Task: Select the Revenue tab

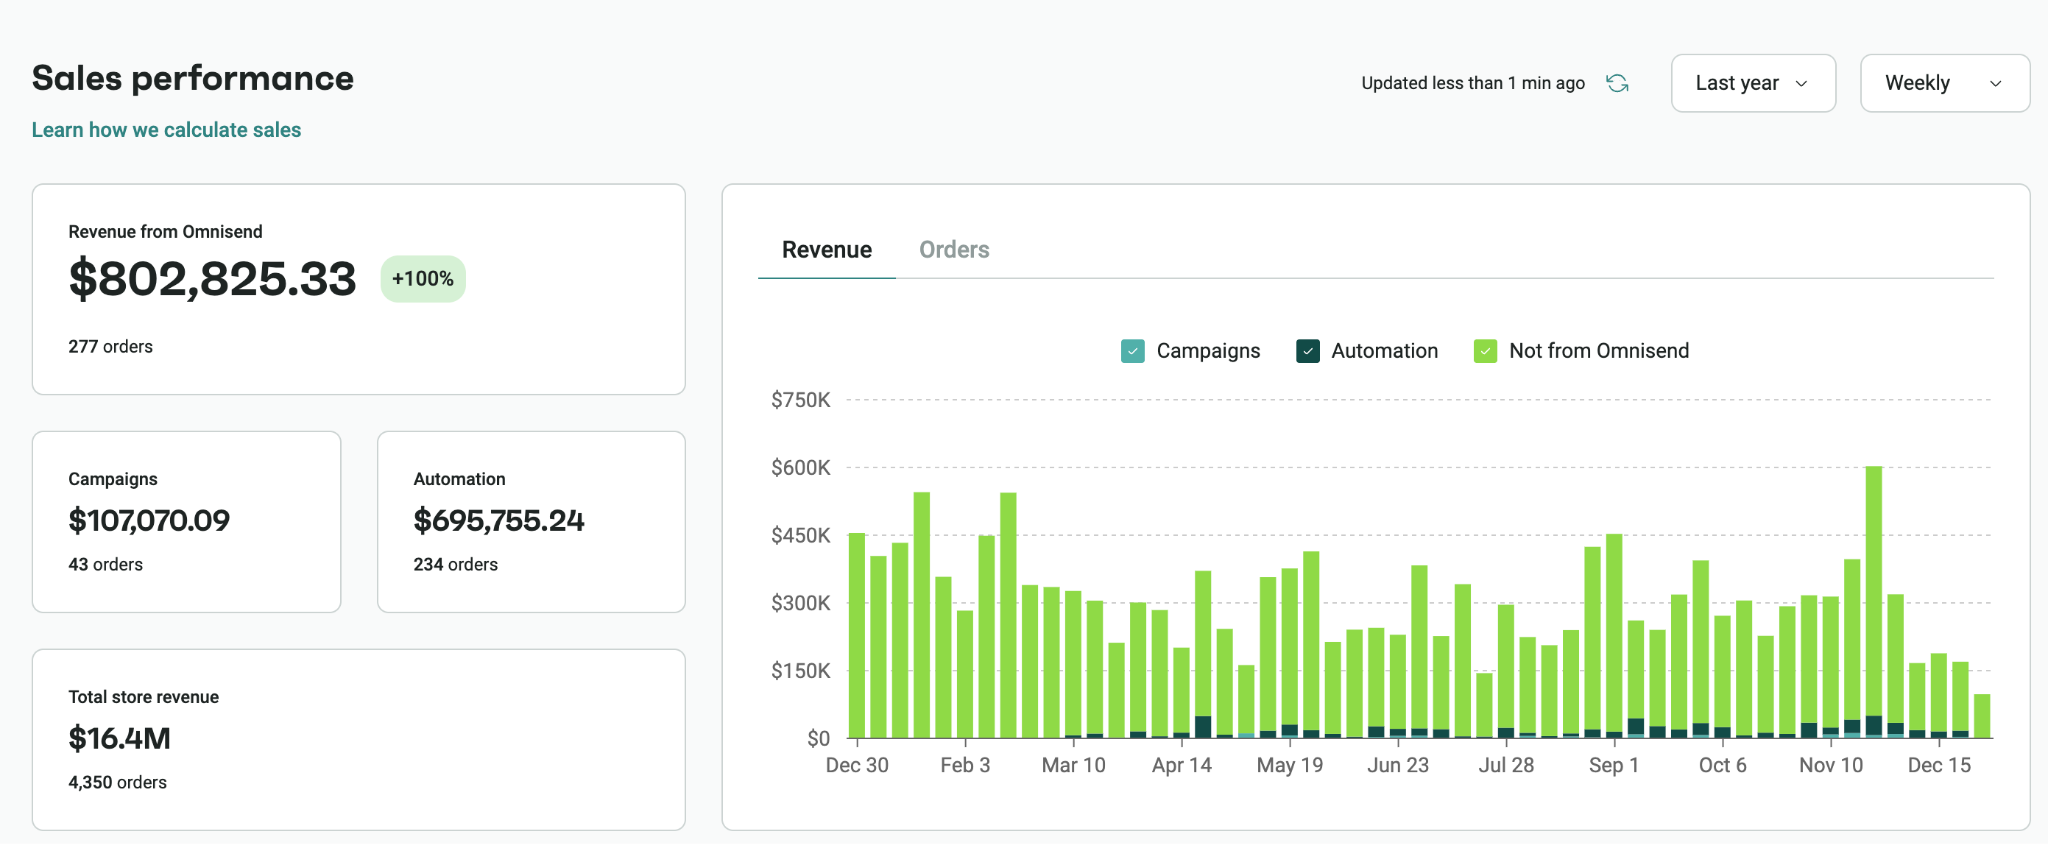Action: [827, 250]
